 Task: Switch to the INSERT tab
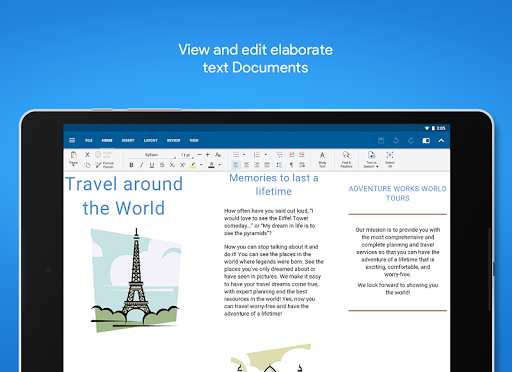pos(128,140)
